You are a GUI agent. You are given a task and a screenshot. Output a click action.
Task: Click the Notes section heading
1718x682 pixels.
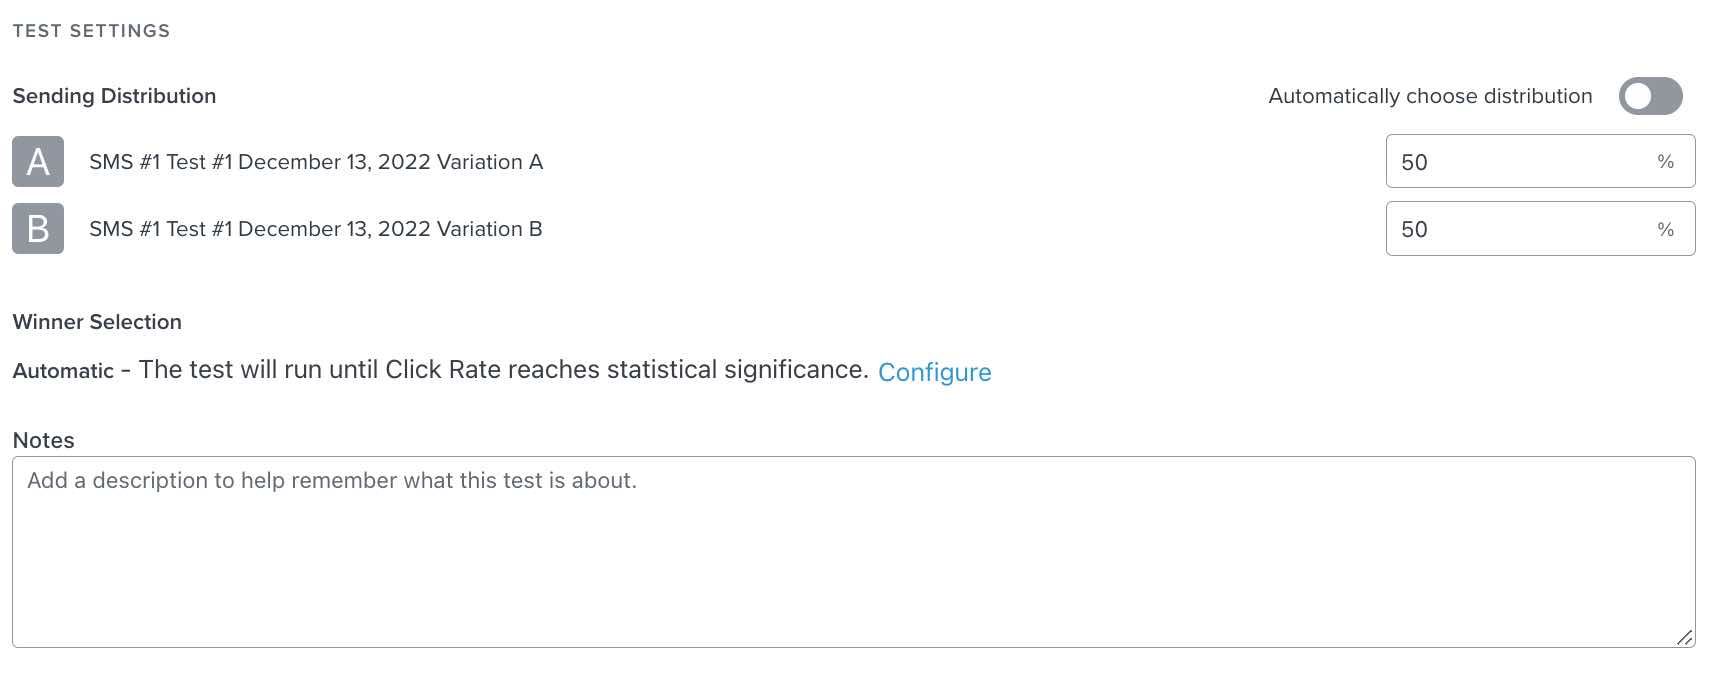point(42,440)
